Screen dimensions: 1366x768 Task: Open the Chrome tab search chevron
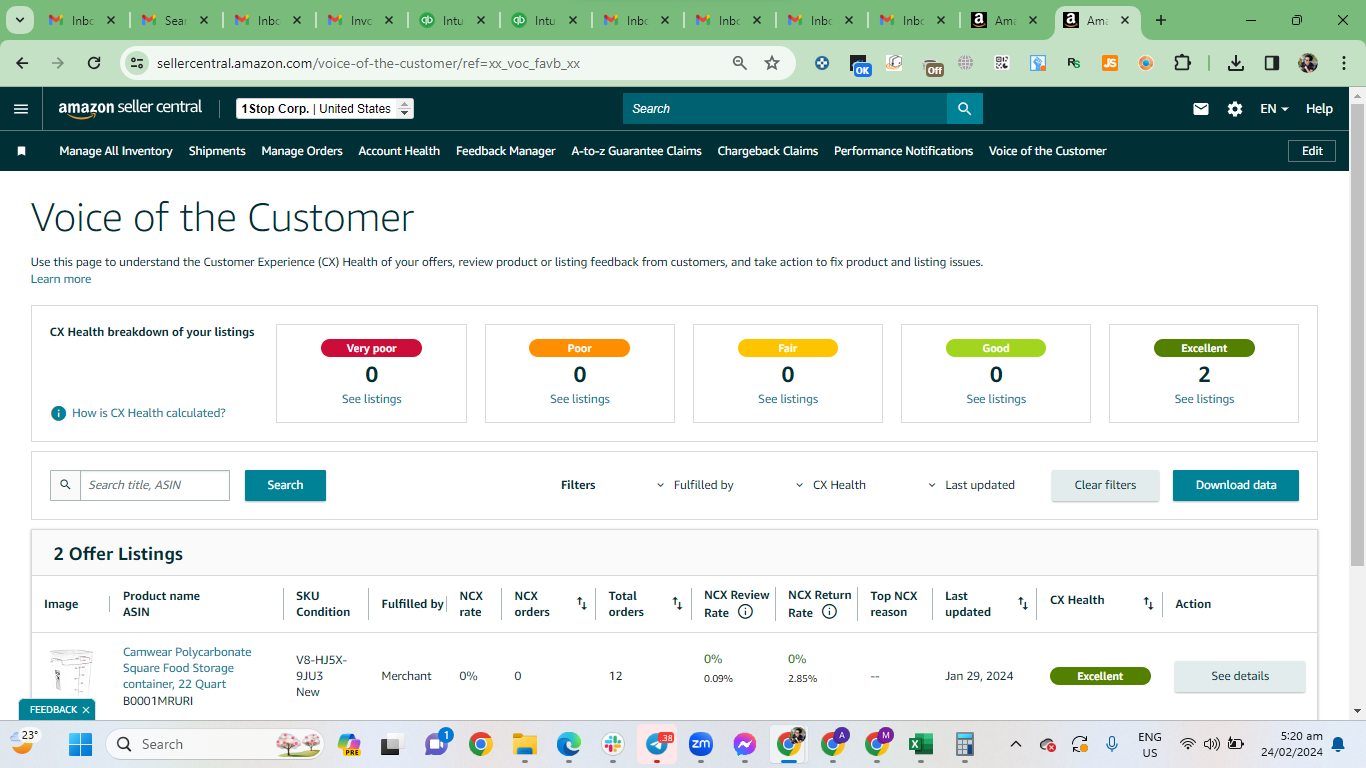coord(20,21)
